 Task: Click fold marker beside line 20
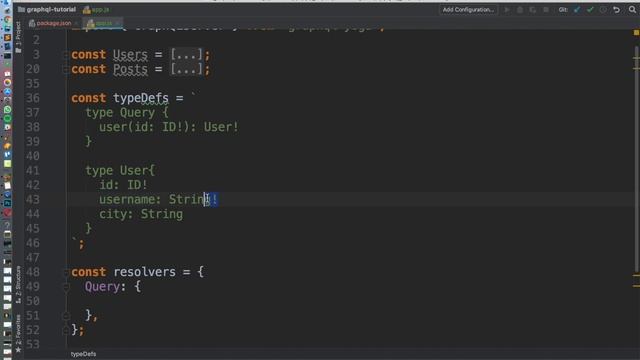(x=66, y=69)
